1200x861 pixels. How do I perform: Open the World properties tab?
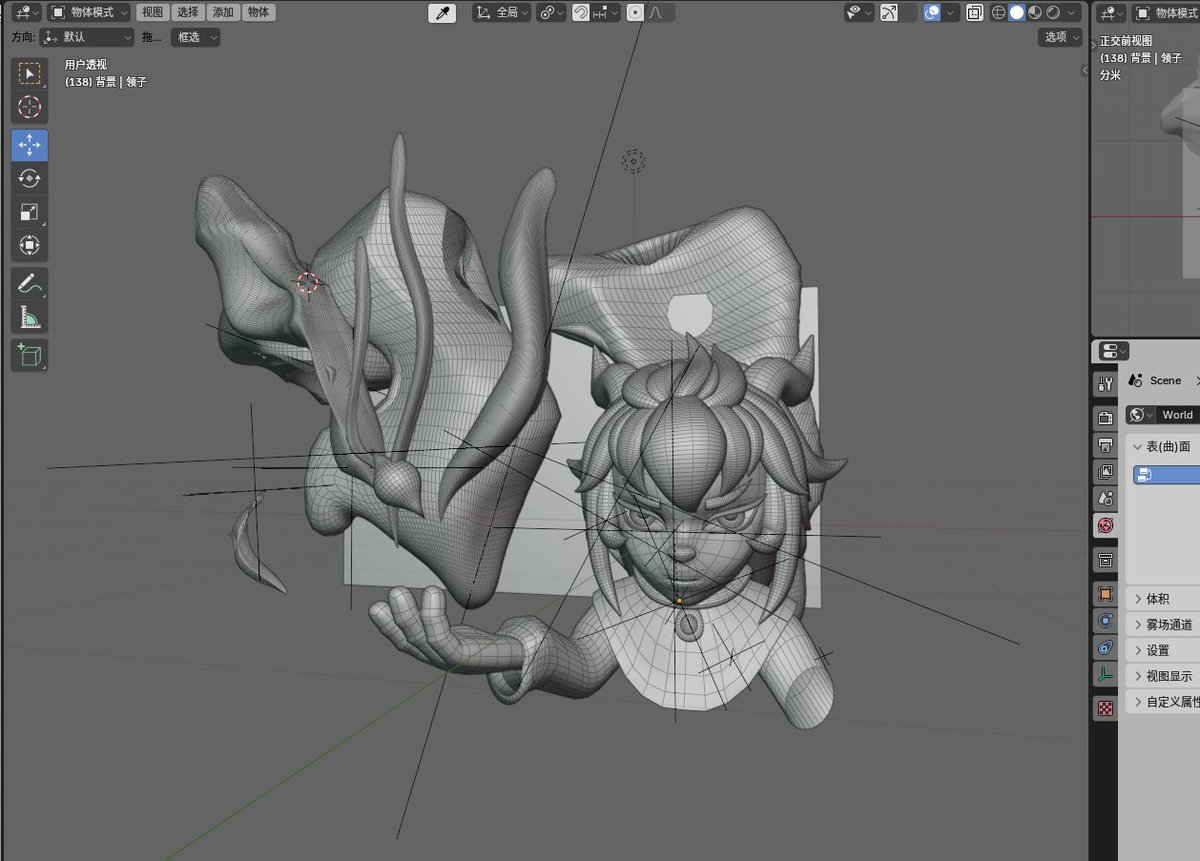(x=1105, y=524)
